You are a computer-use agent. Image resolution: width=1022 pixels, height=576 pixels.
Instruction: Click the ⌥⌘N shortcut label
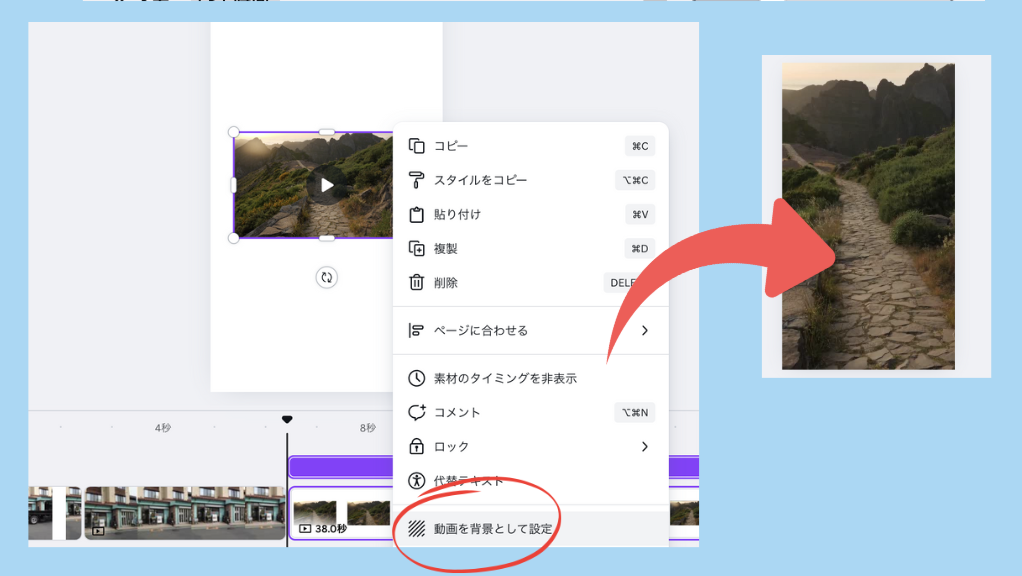click(x=635, y=412)
